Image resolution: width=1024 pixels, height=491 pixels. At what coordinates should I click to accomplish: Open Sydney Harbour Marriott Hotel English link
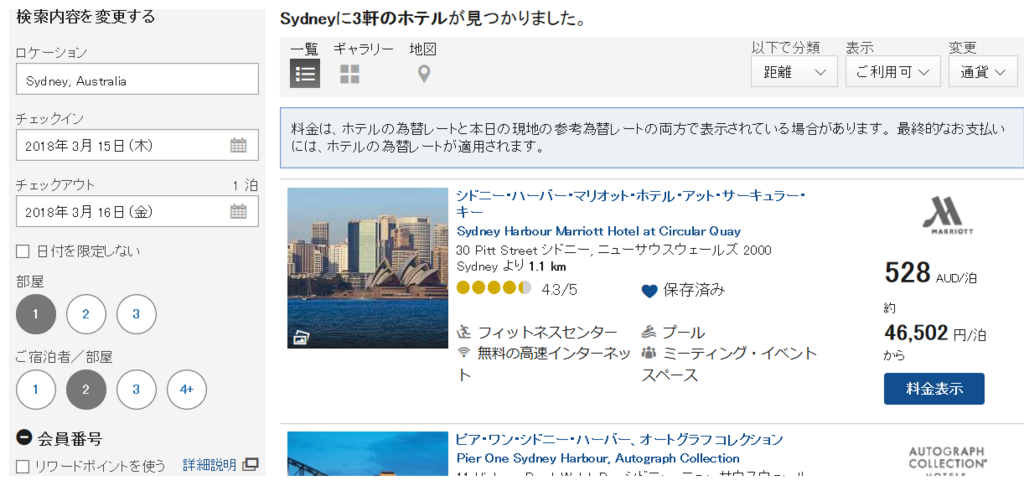click(x=599, y=231)
